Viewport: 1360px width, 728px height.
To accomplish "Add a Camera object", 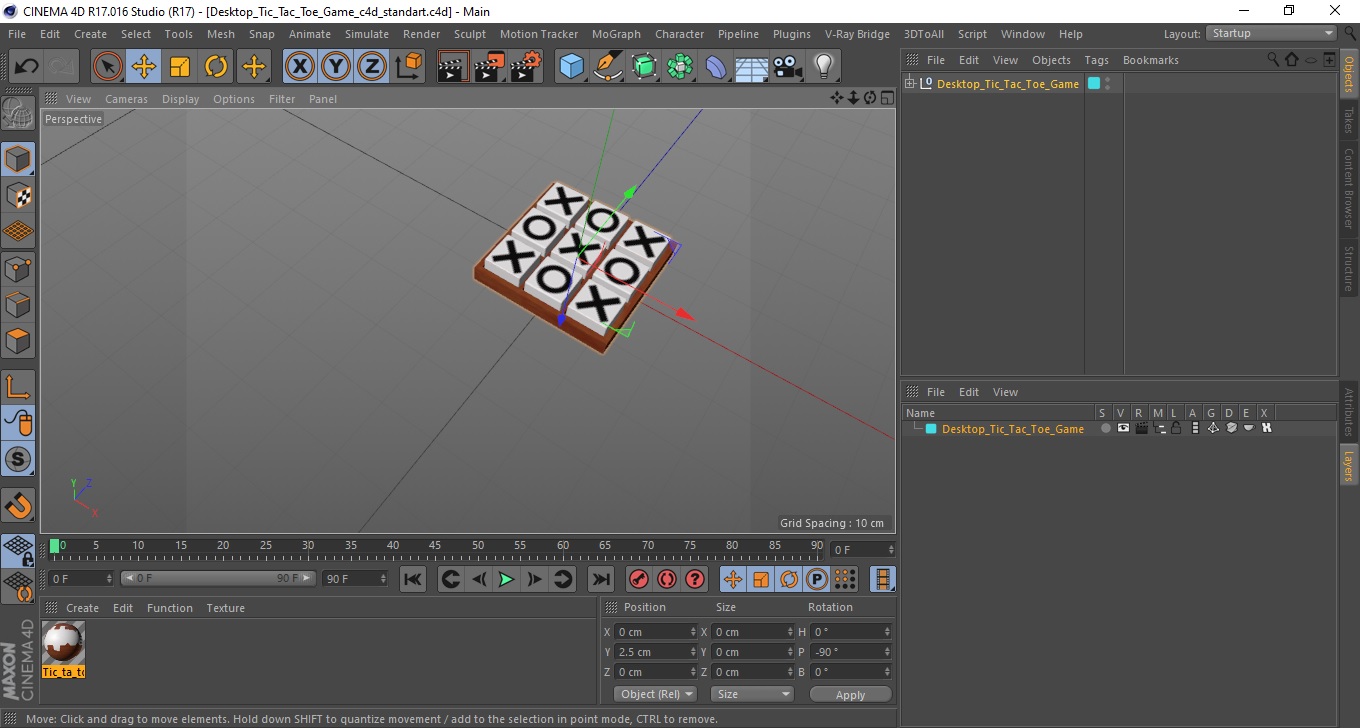I will (x=788, y=67).
